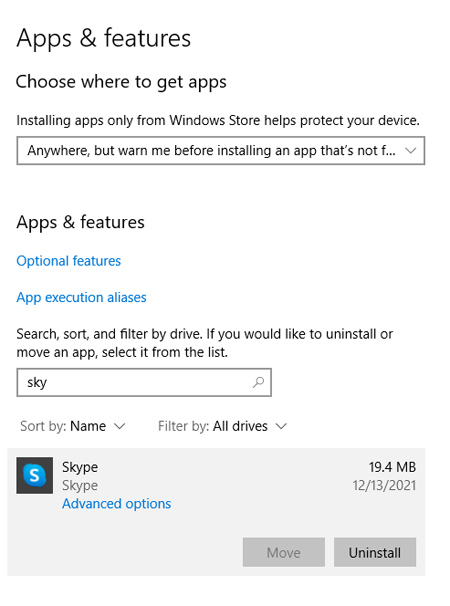The height and width of the screenshot is (606, 450).
Task: Open the Filter by All drives dropdown
Action: pos(222,426)
